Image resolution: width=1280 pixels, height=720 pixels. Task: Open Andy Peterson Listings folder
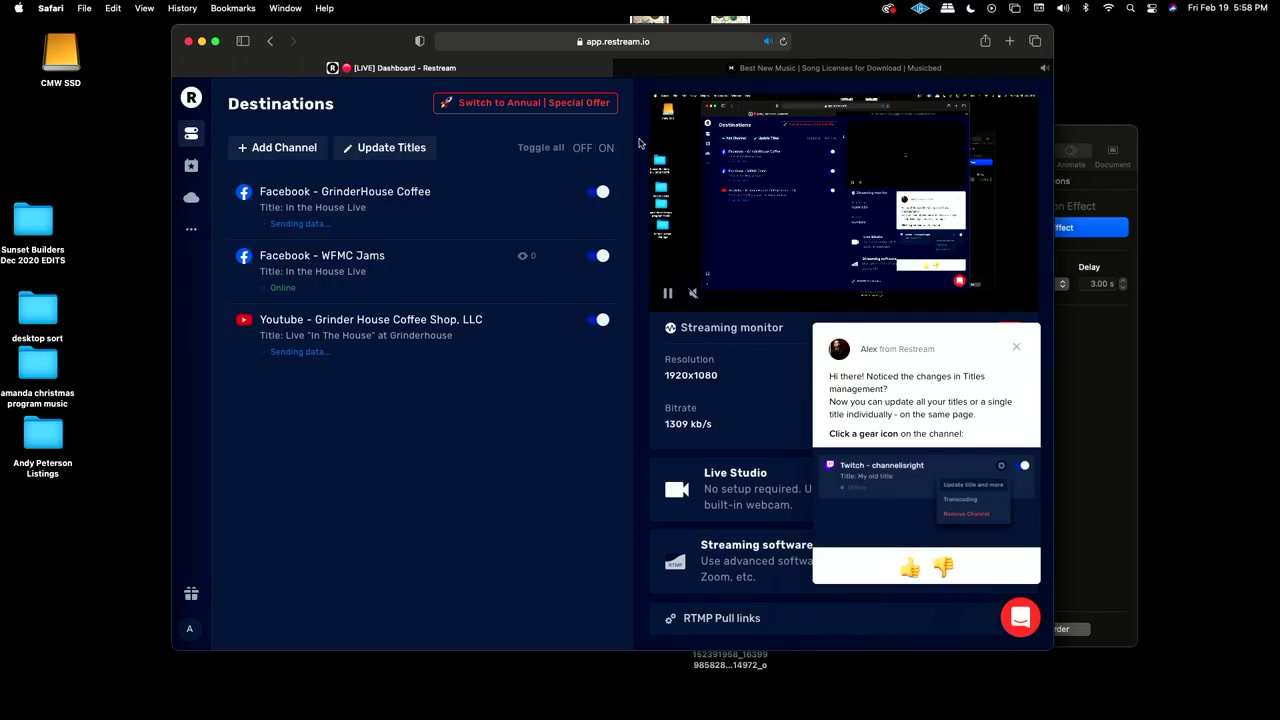coord(43,447)
